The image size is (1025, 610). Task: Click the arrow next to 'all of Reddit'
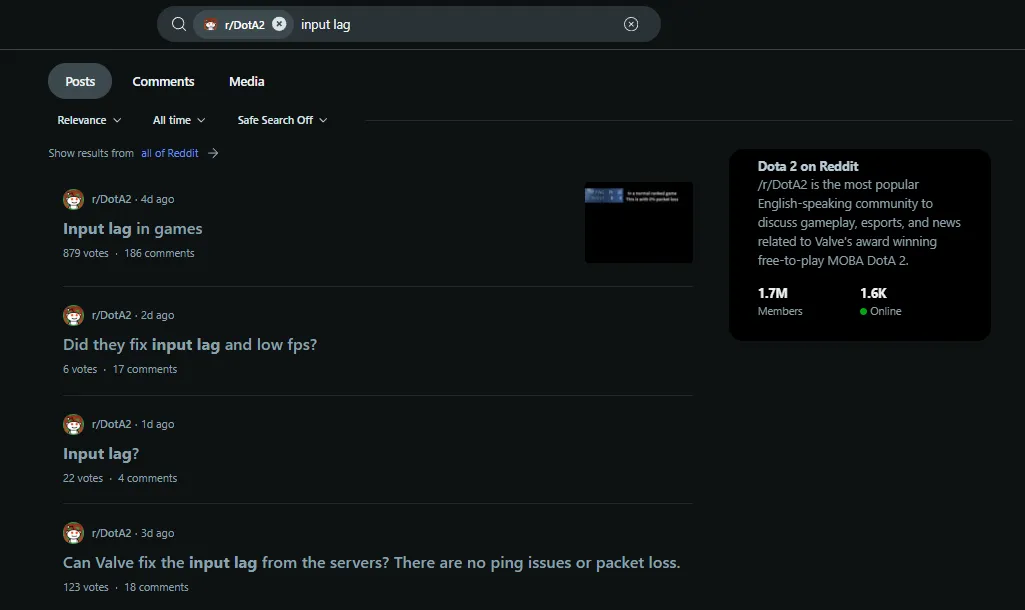point(213,153)
